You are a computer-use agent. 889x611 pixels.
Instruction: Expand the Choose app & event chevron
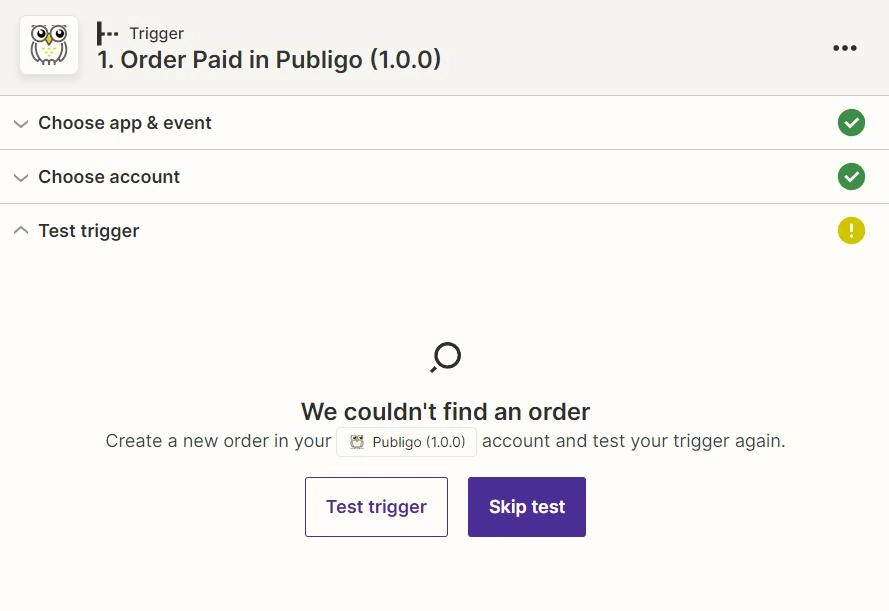[x=21, y=124]
